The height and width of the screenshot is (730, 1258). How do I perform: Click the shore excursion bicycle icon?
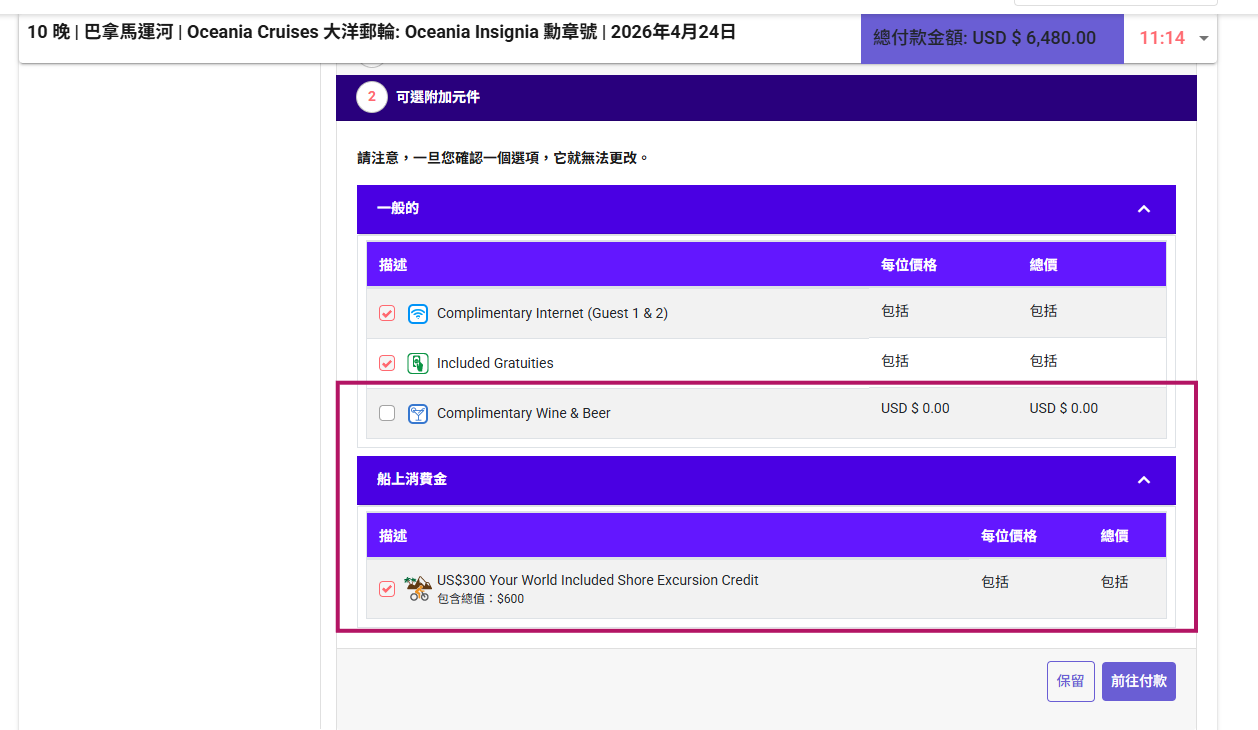click(418, 588)
